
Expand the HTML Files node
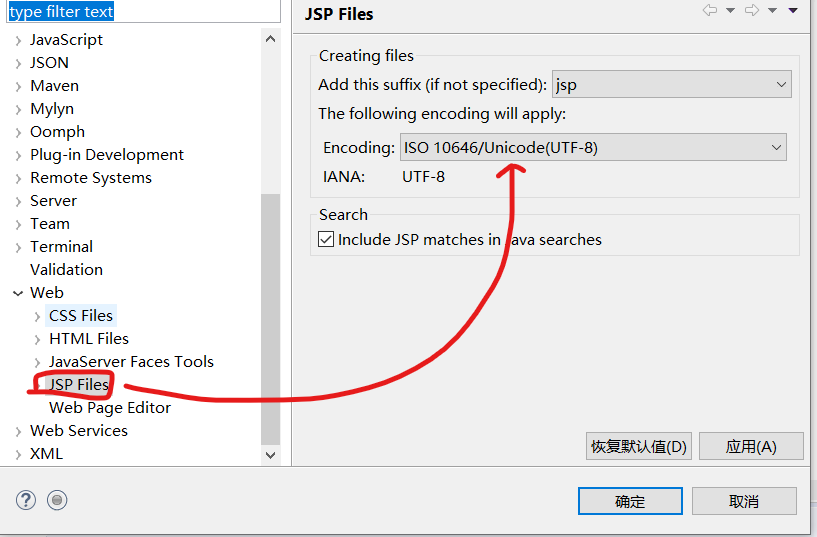coord(37,340)
